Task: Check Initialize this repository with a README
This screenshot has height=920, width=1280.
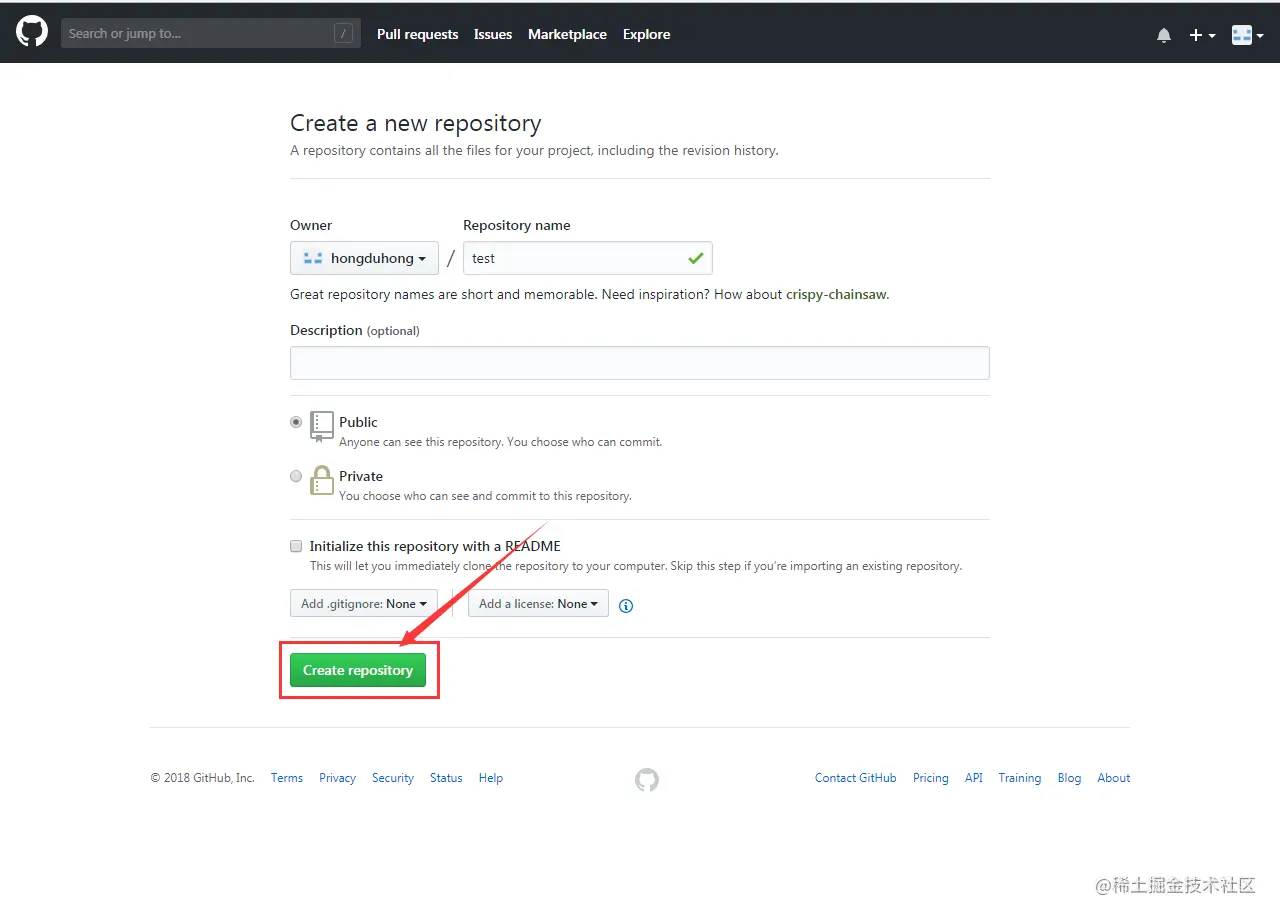Action: coord(296,546)
